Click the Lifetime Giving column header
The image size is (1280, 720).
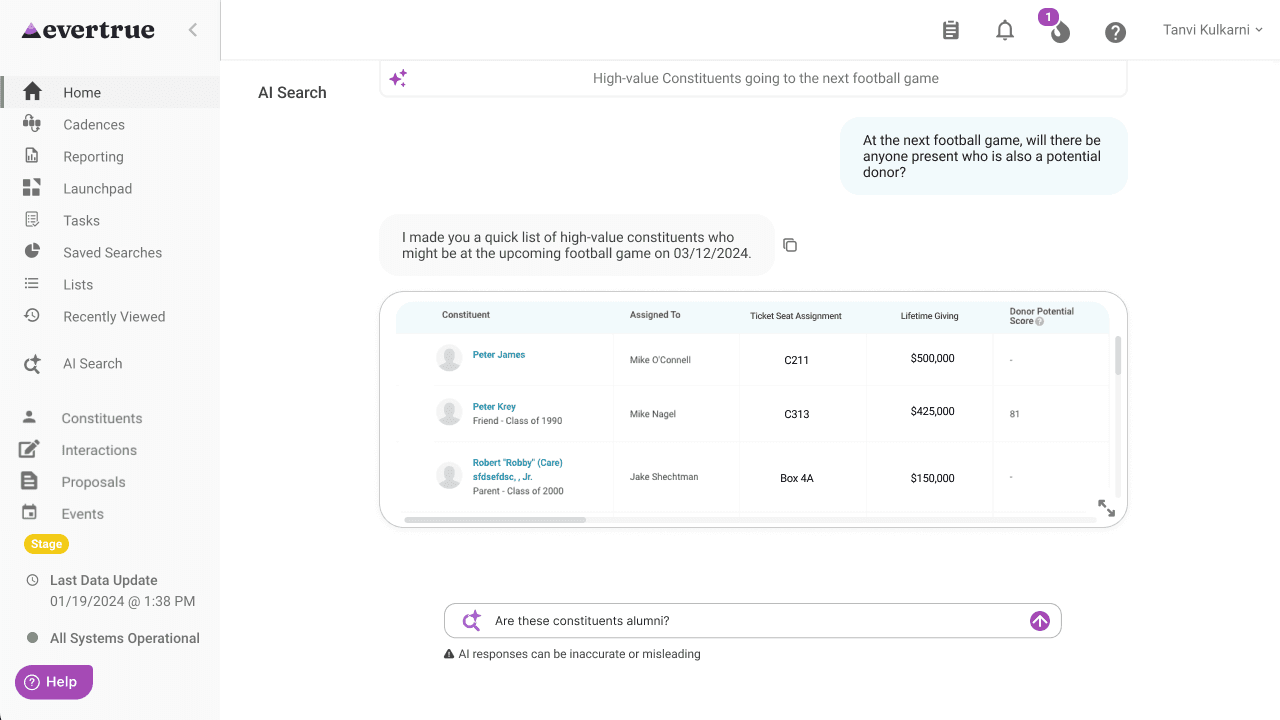point(929,316)
